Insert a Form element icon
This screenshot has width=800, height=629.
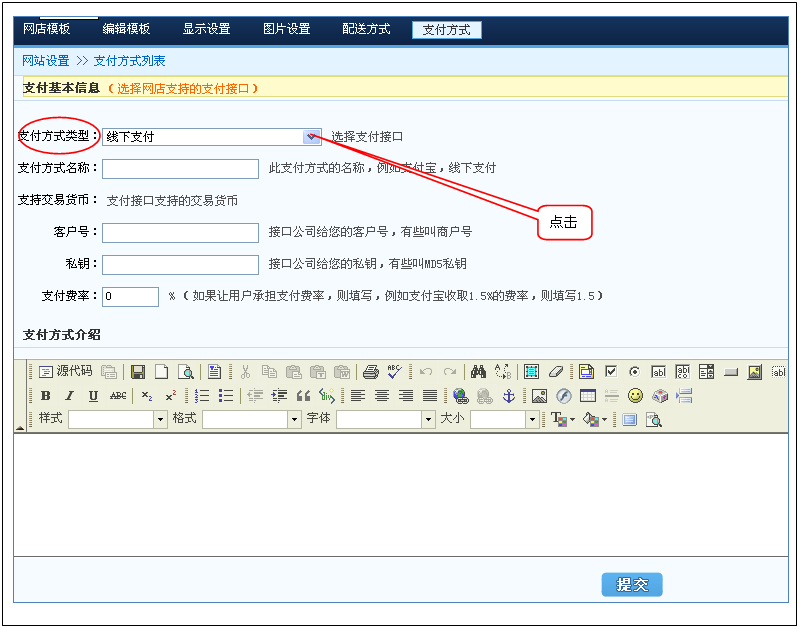coord(587,372)
